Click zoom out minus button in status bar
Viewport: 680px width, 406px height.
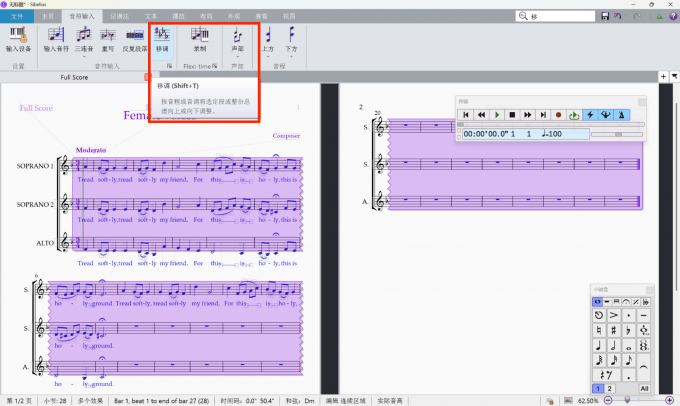[x=608, y=400]
